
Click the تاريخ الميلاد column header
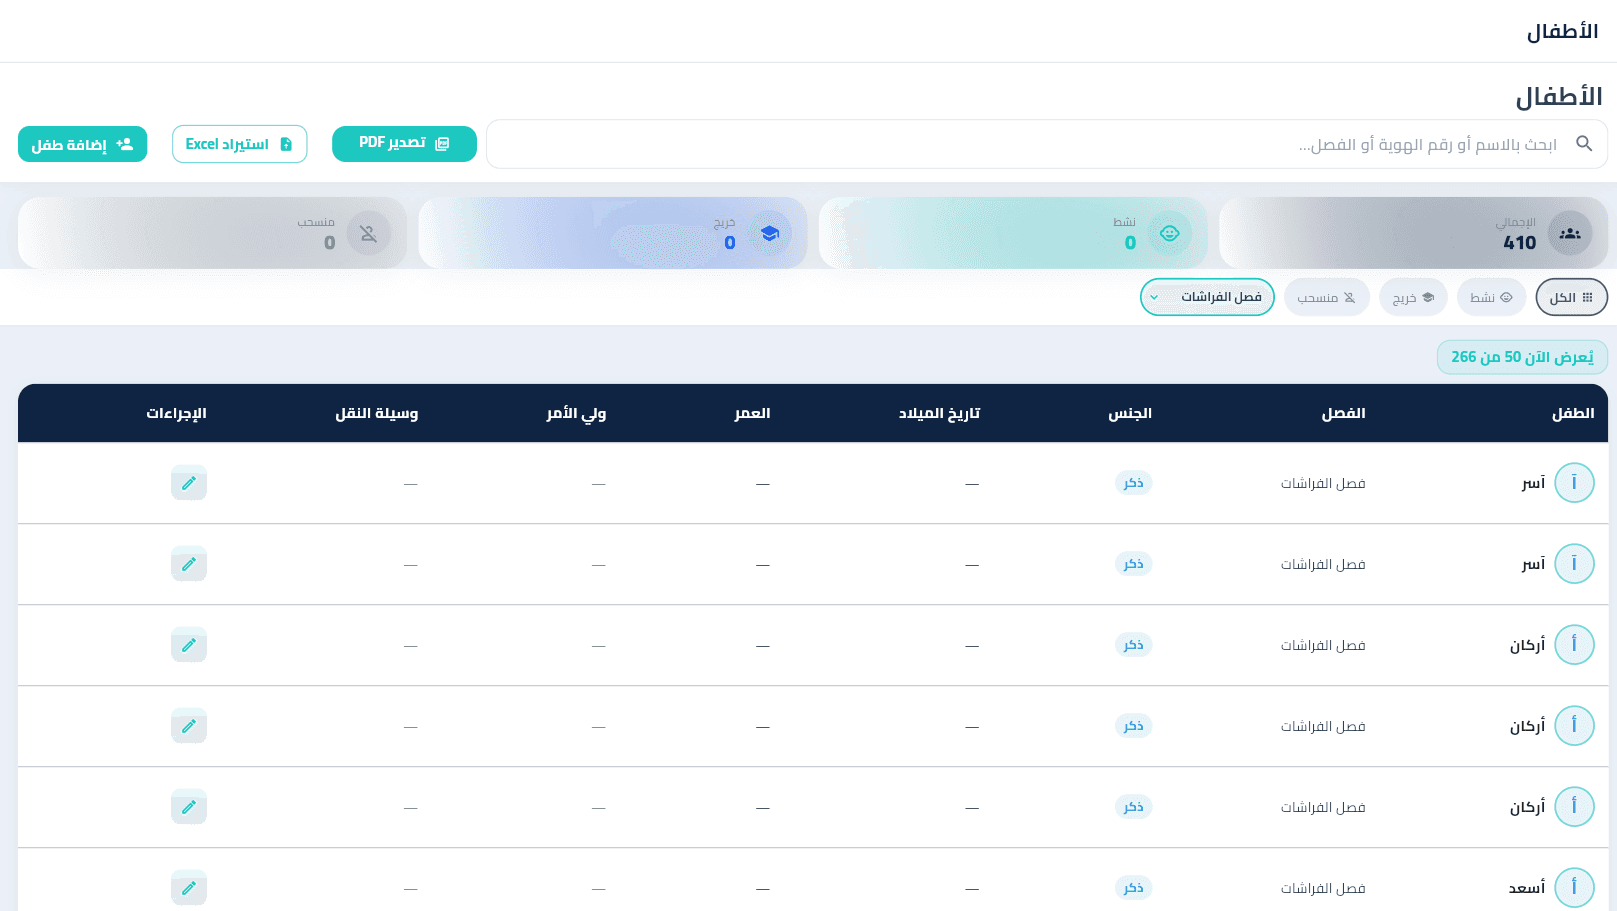[x=939, y=413]
